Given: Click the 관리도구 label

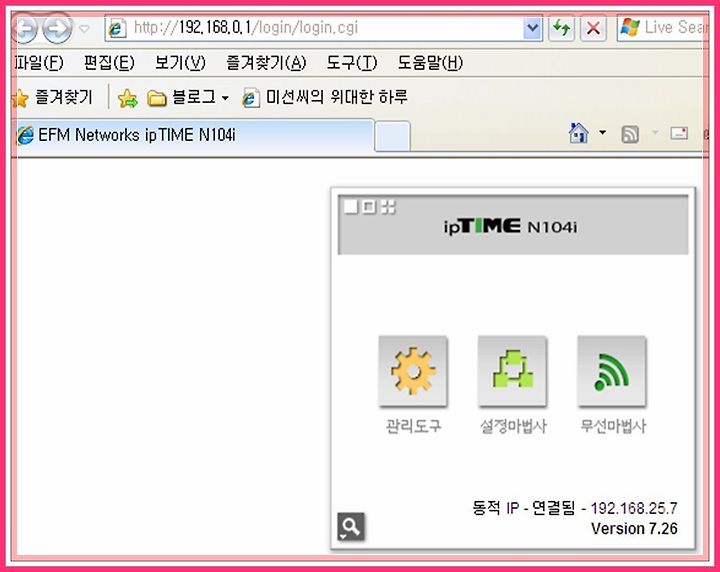Looking at the screenshot, I should tap(413, 426).
